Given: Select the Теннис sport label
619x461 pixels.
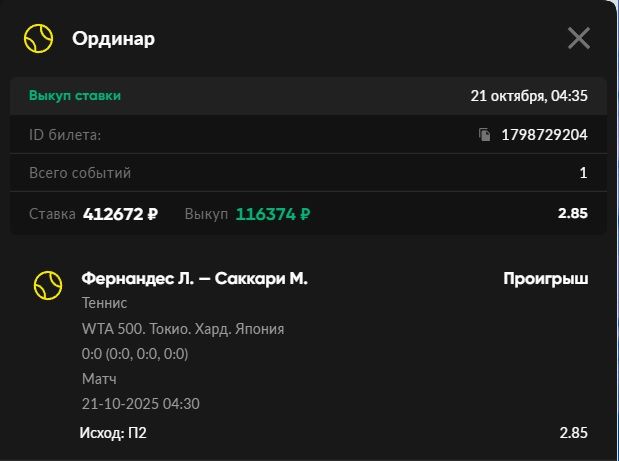Looking at the screenshot, I should click(x=104, y=303).
